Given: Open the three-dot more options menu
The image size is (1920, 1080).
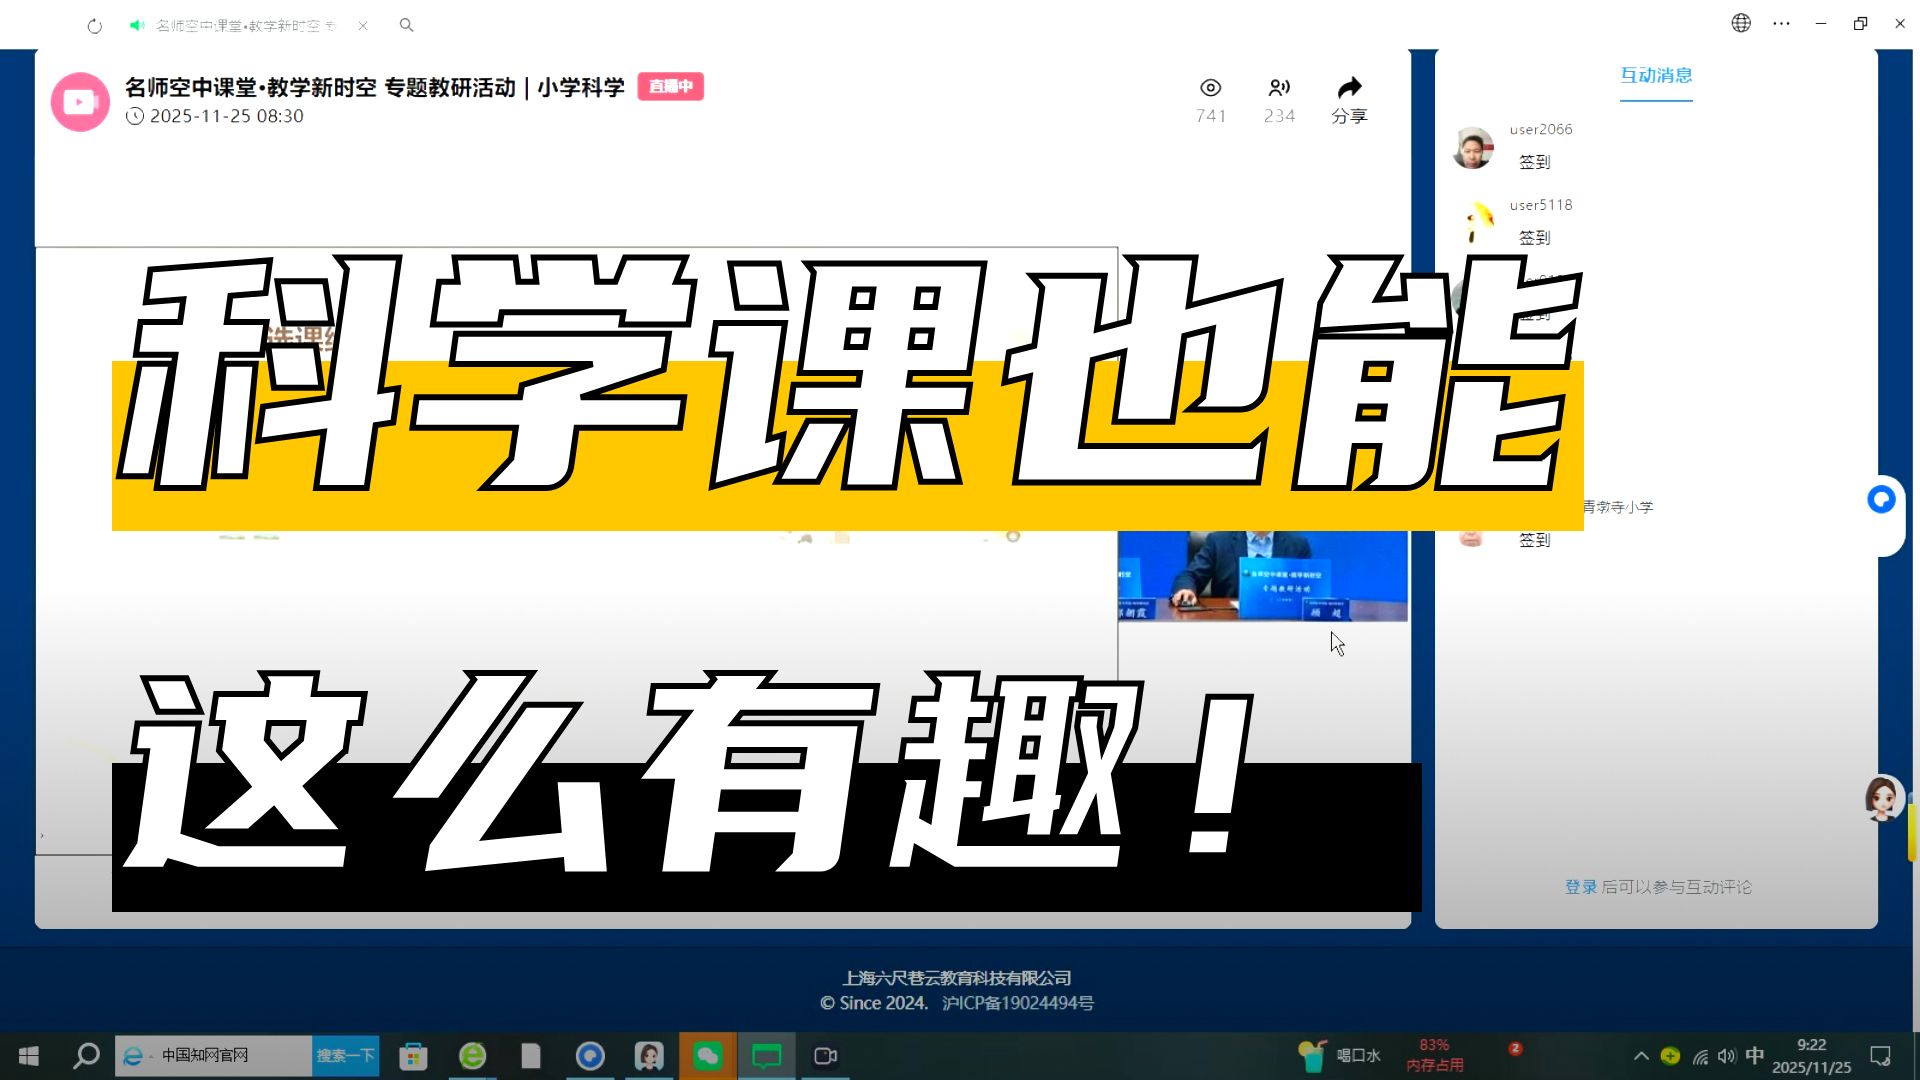Looking at the screenshot, I should tap(1781, 24).
